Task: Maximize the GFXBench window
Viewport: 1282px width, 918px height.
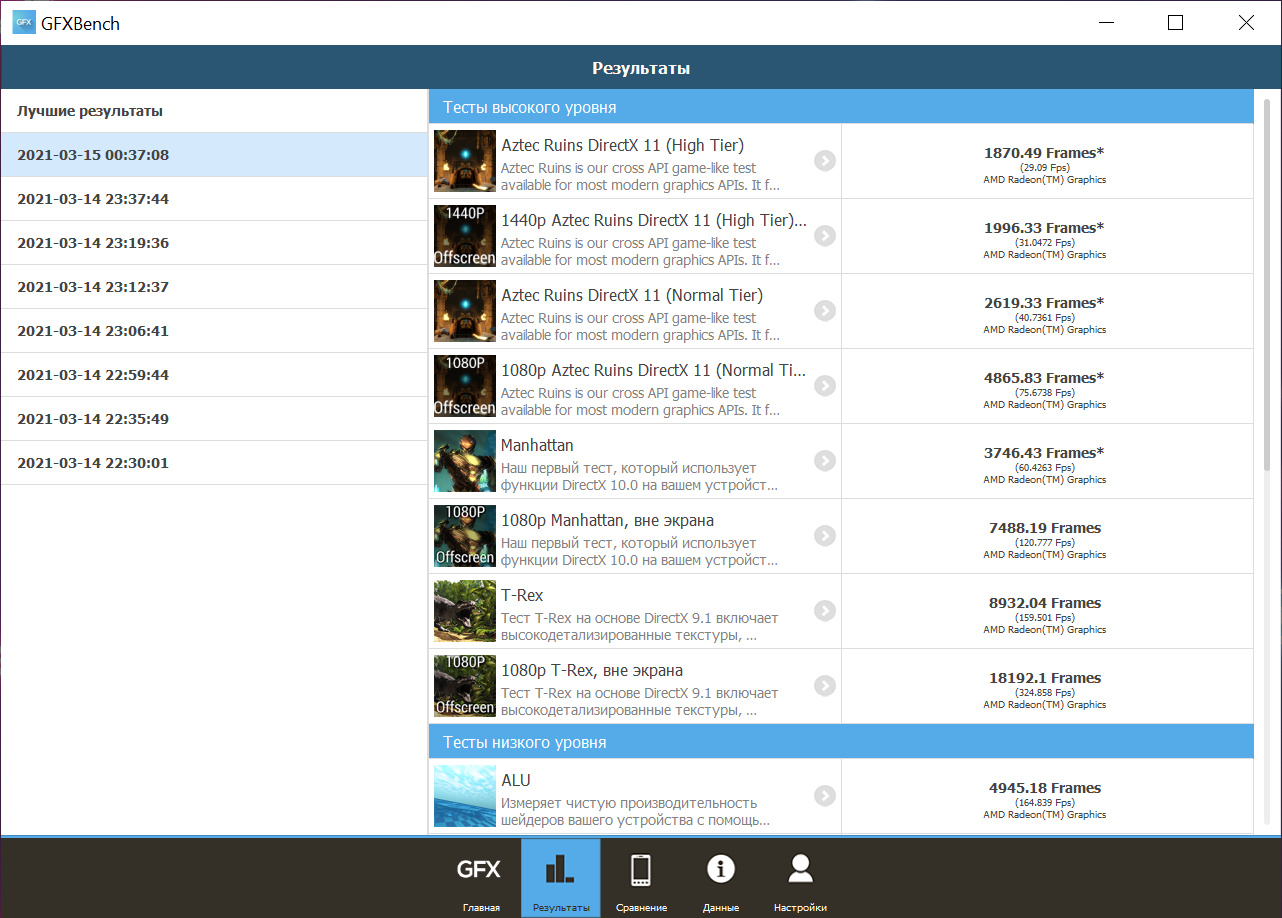Action: coord(1176,22)
